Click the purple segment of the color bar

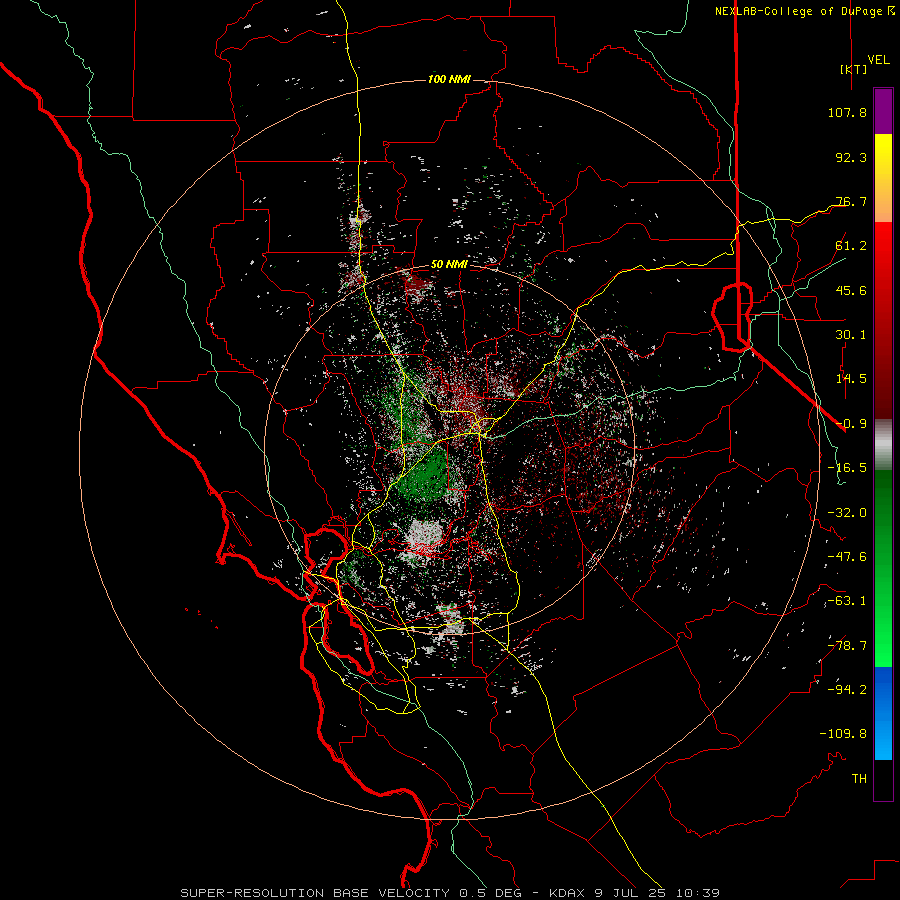pos(883,112)
